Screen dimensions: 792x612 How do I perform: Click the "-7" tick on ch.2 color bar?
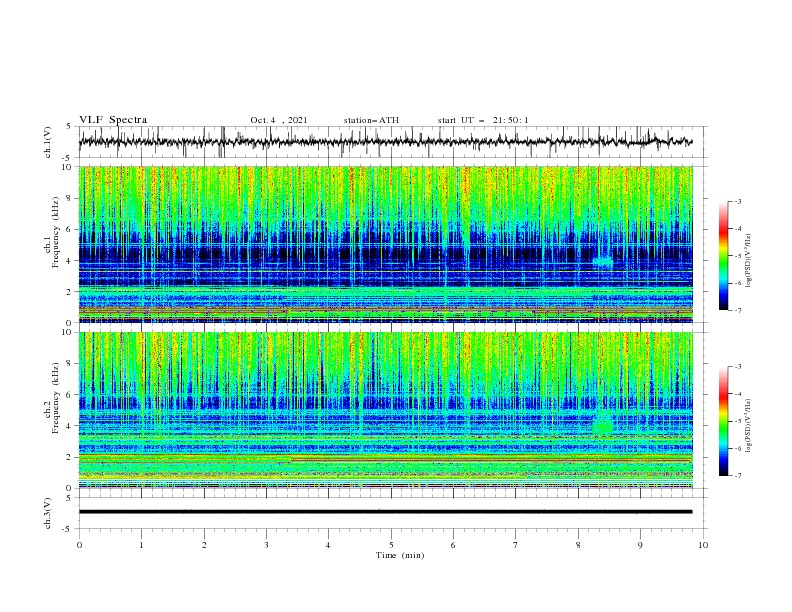click(738, 476)
